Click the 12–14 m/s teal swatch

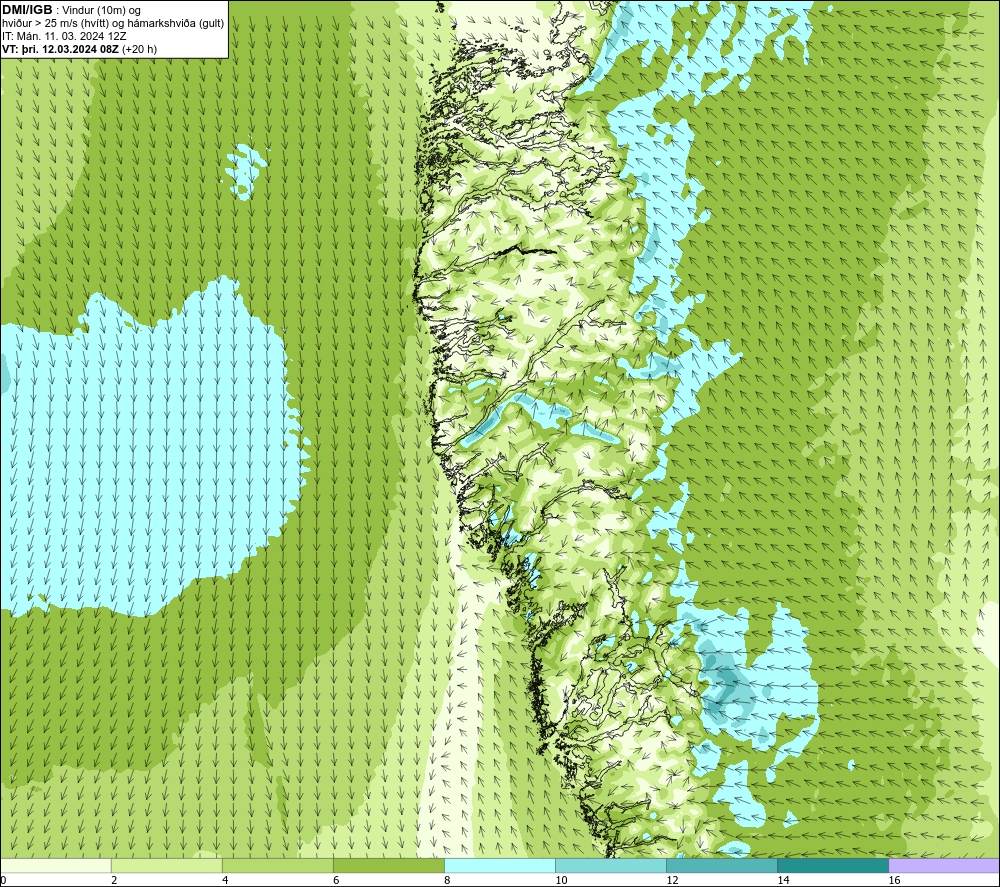pos(721,865)
